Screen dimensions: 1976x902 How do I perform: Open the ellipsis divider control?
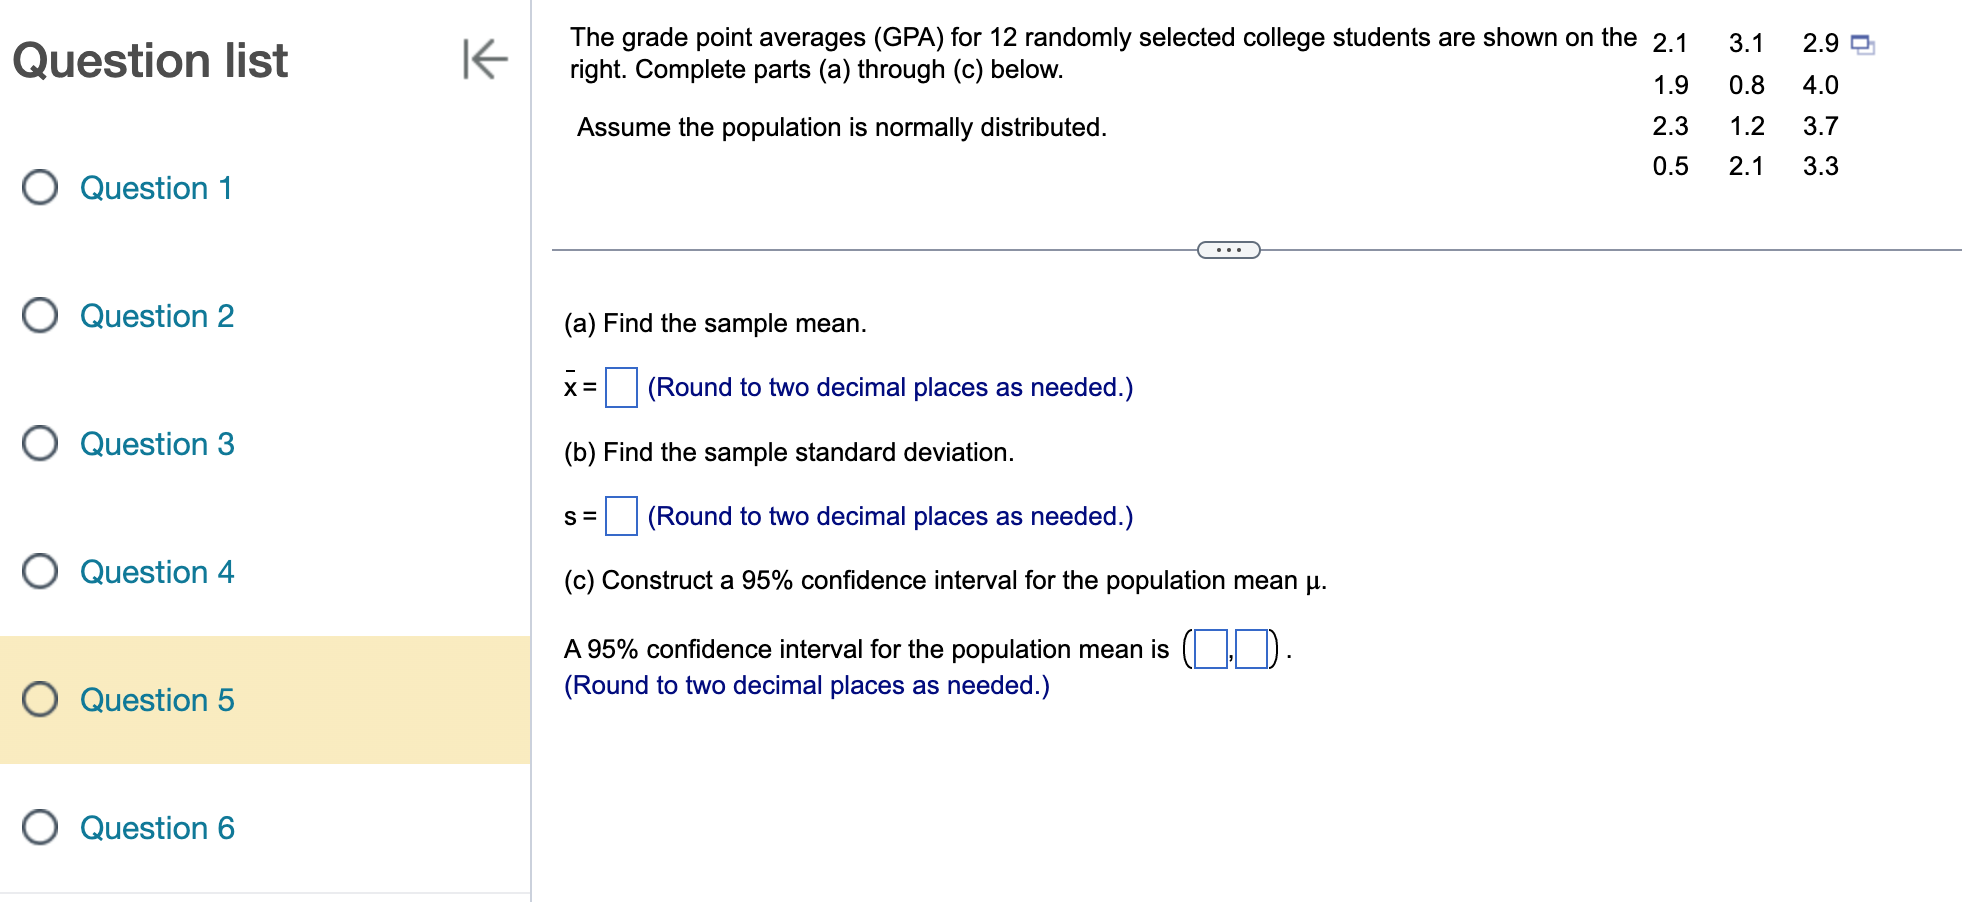pyautogui.click(x=1227, y=249)
